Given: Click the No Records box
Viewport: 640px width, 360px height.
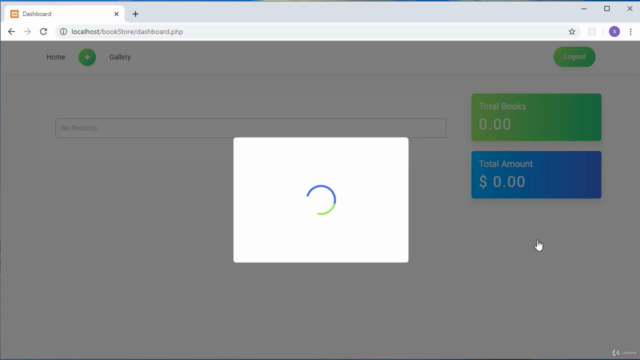Looking at the screenshot, I should [251, 128].
